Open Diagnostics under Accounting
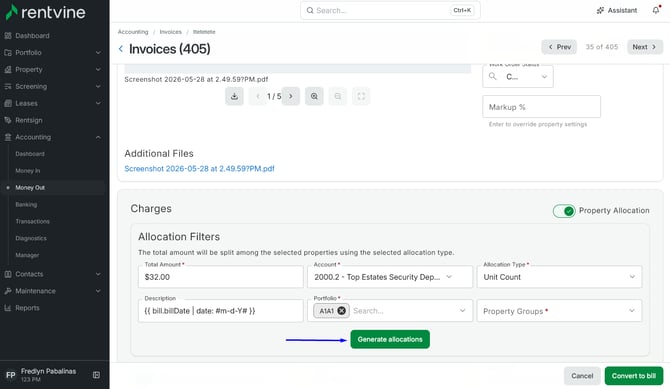This screenshot has height=389, width=670. coord(31,238)
